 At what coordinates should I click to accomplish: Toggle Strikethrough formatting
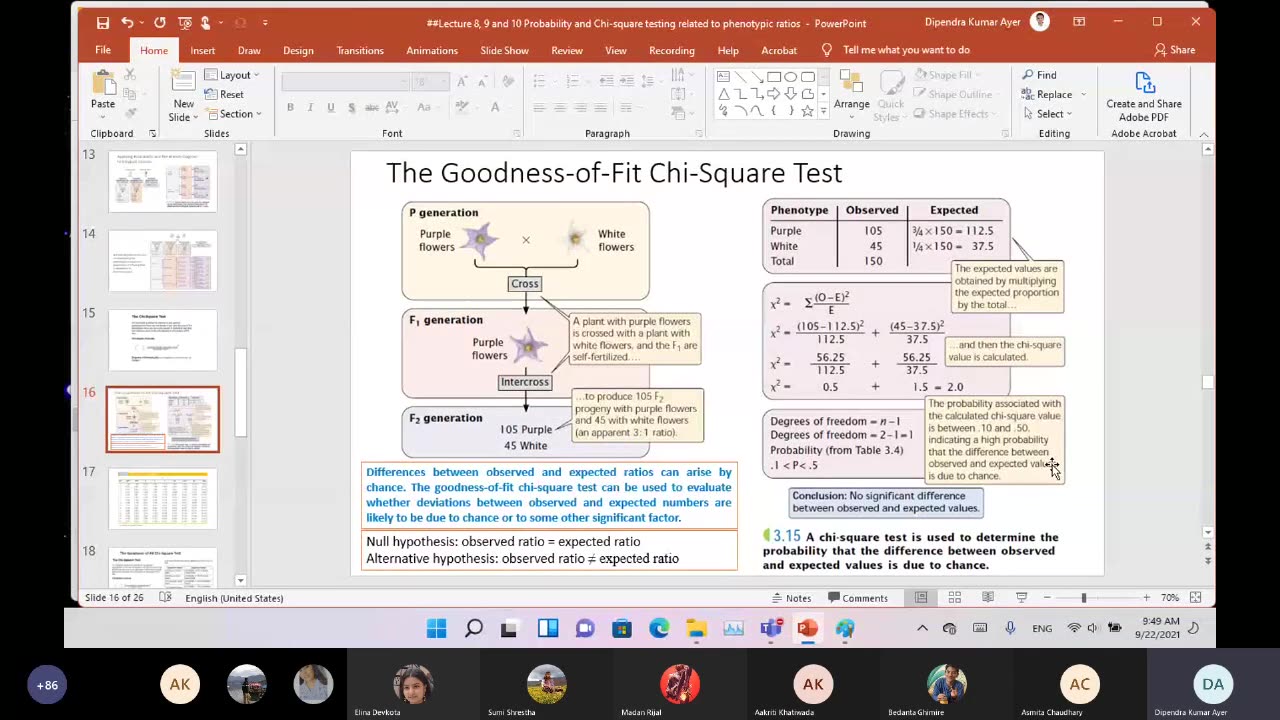[x=371, y=107]
